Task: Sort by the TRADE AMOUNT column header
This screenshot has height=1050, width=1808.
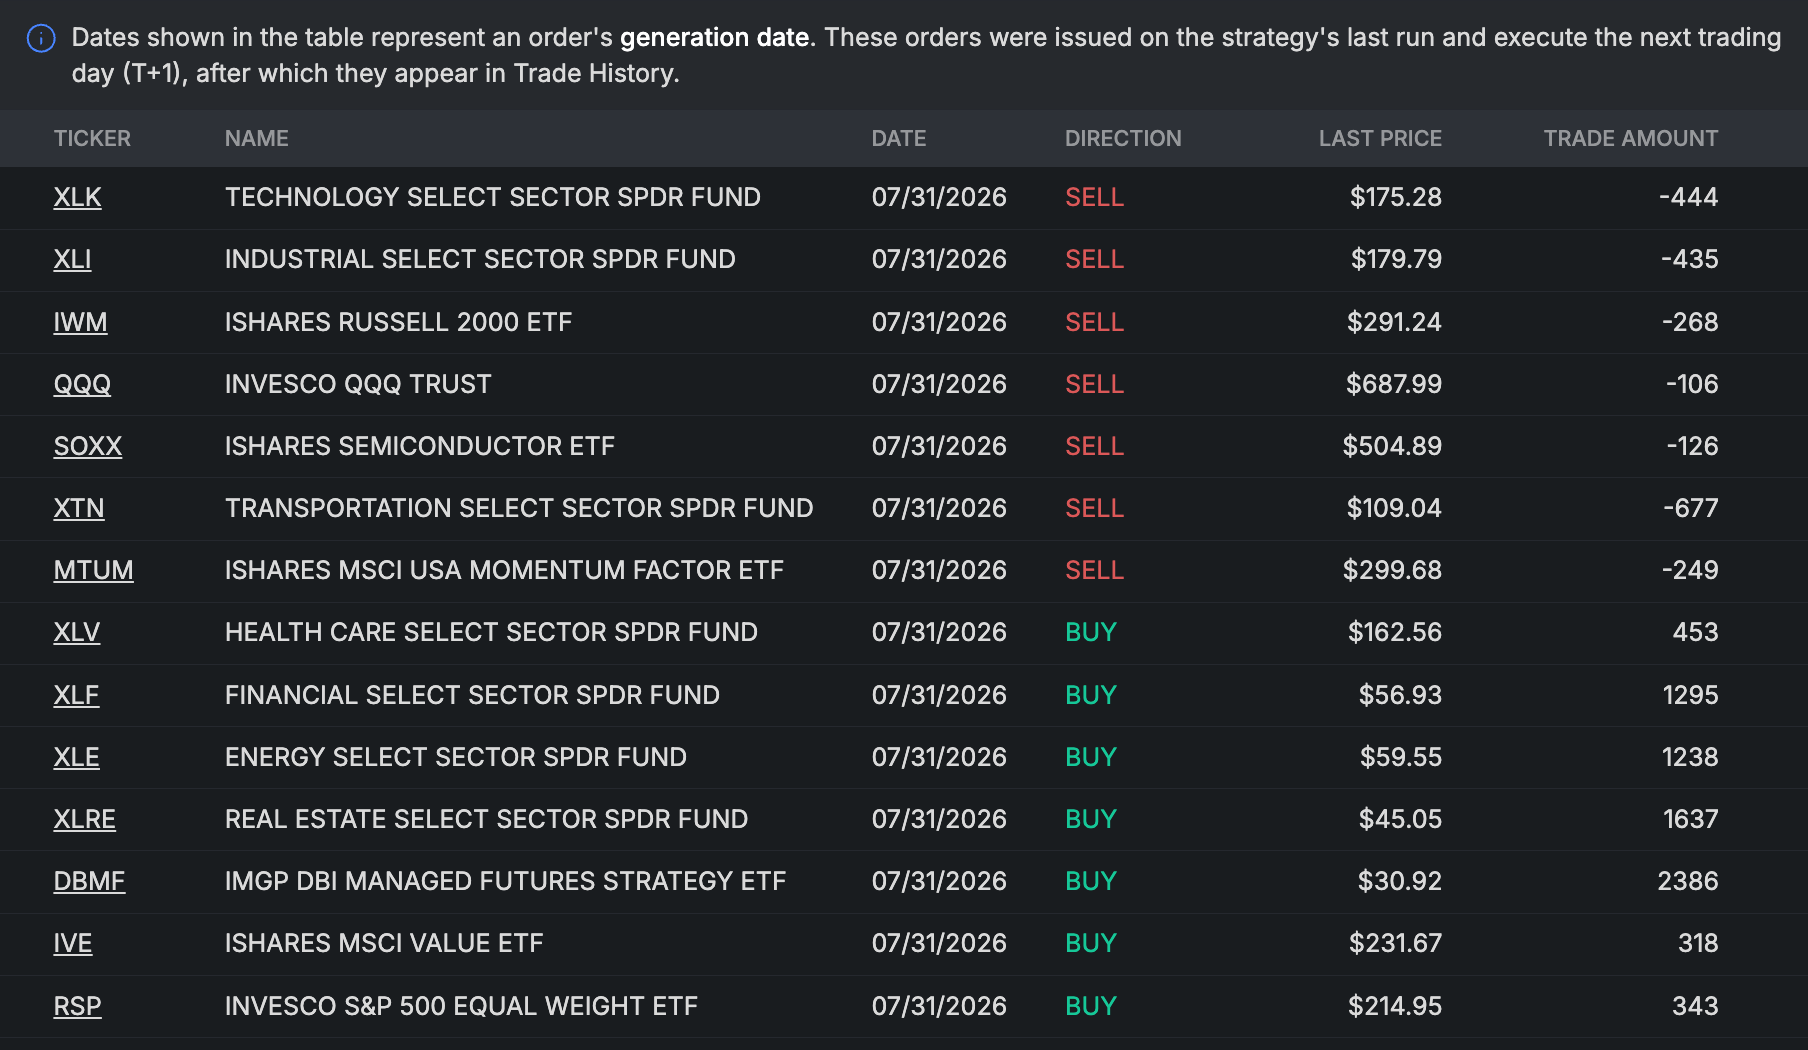Action: [x=1630, y=138]
